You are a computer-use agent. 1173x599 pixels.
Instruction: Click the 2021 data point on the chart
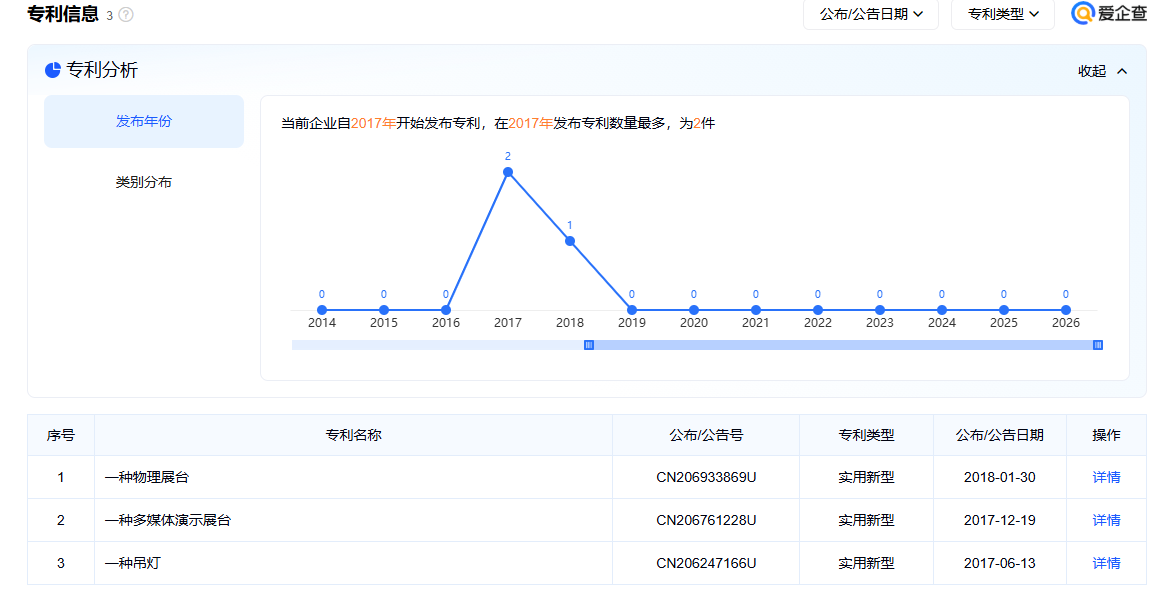click(756, 310)
